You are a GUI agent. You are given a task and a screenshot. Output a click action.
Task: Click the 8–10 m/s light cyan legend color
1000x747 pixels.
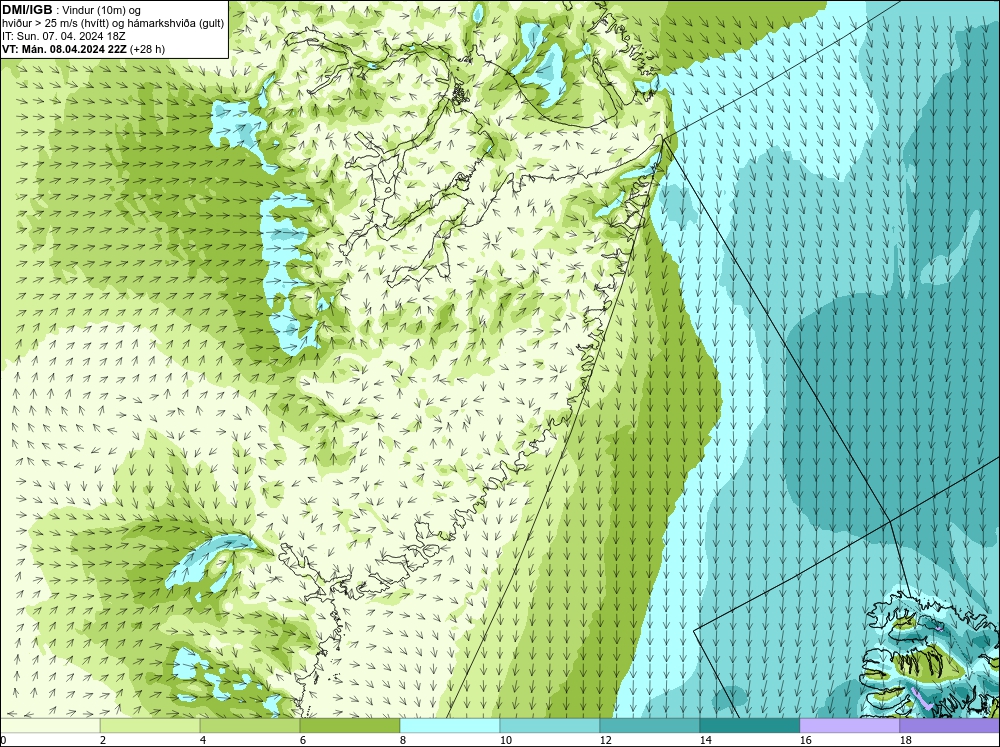tap(450, 726)
